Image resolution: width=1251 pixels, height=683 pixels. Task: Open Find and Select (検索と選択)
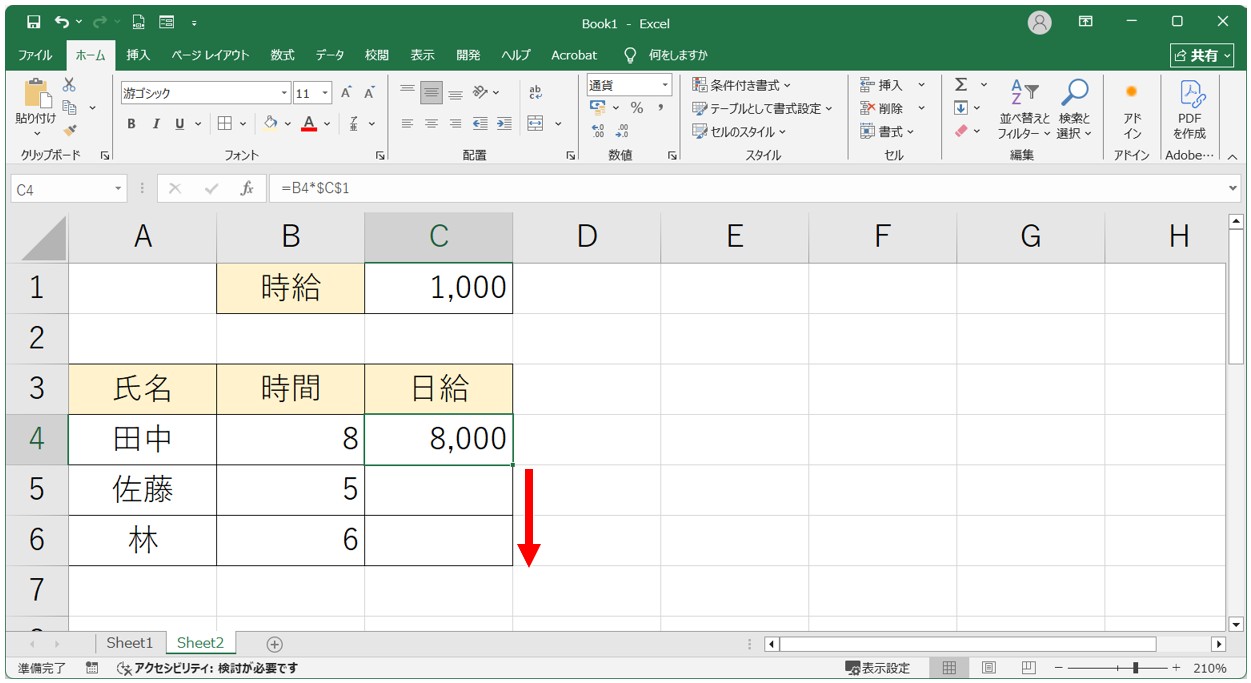1074,110
